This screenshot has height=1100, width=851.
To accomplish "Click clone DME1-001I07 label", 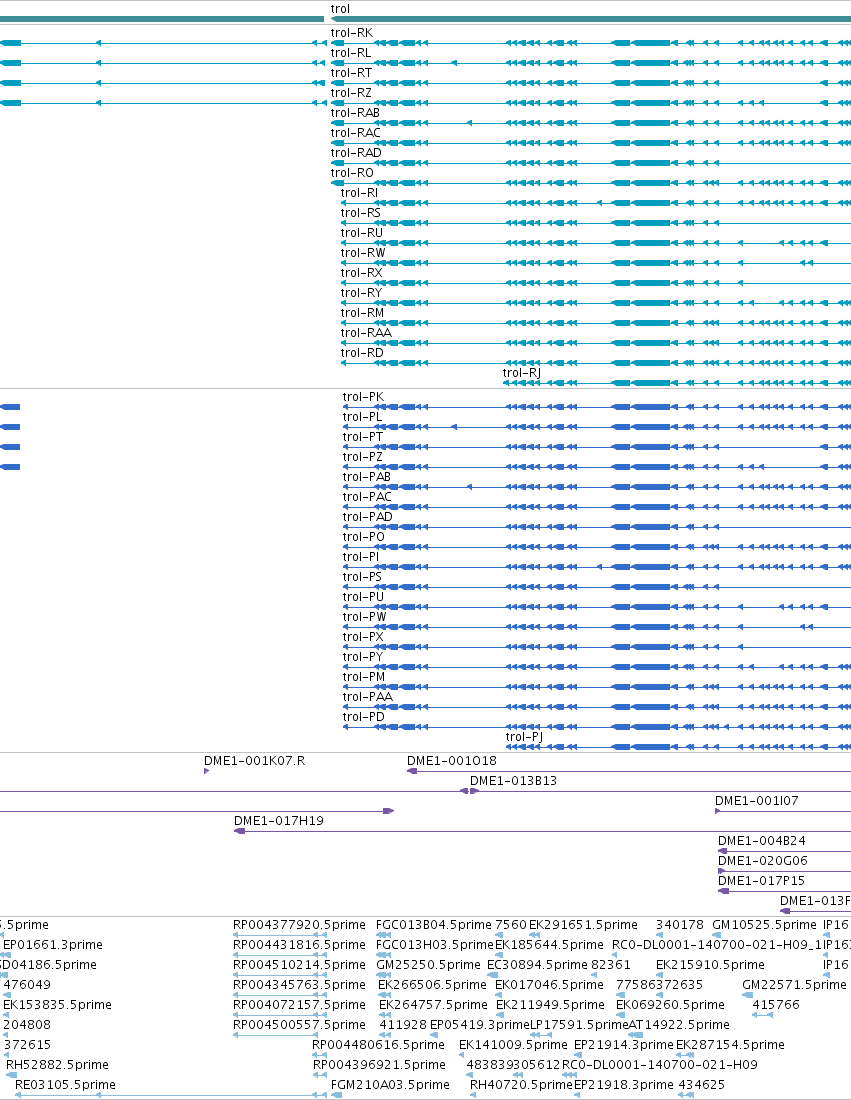I will point(757,801).
